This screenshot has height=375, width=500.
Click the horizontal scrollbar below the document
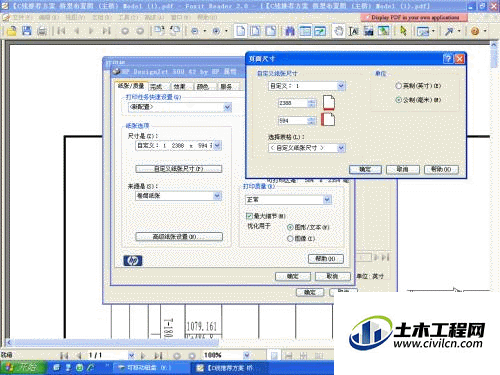click(112, 342)
